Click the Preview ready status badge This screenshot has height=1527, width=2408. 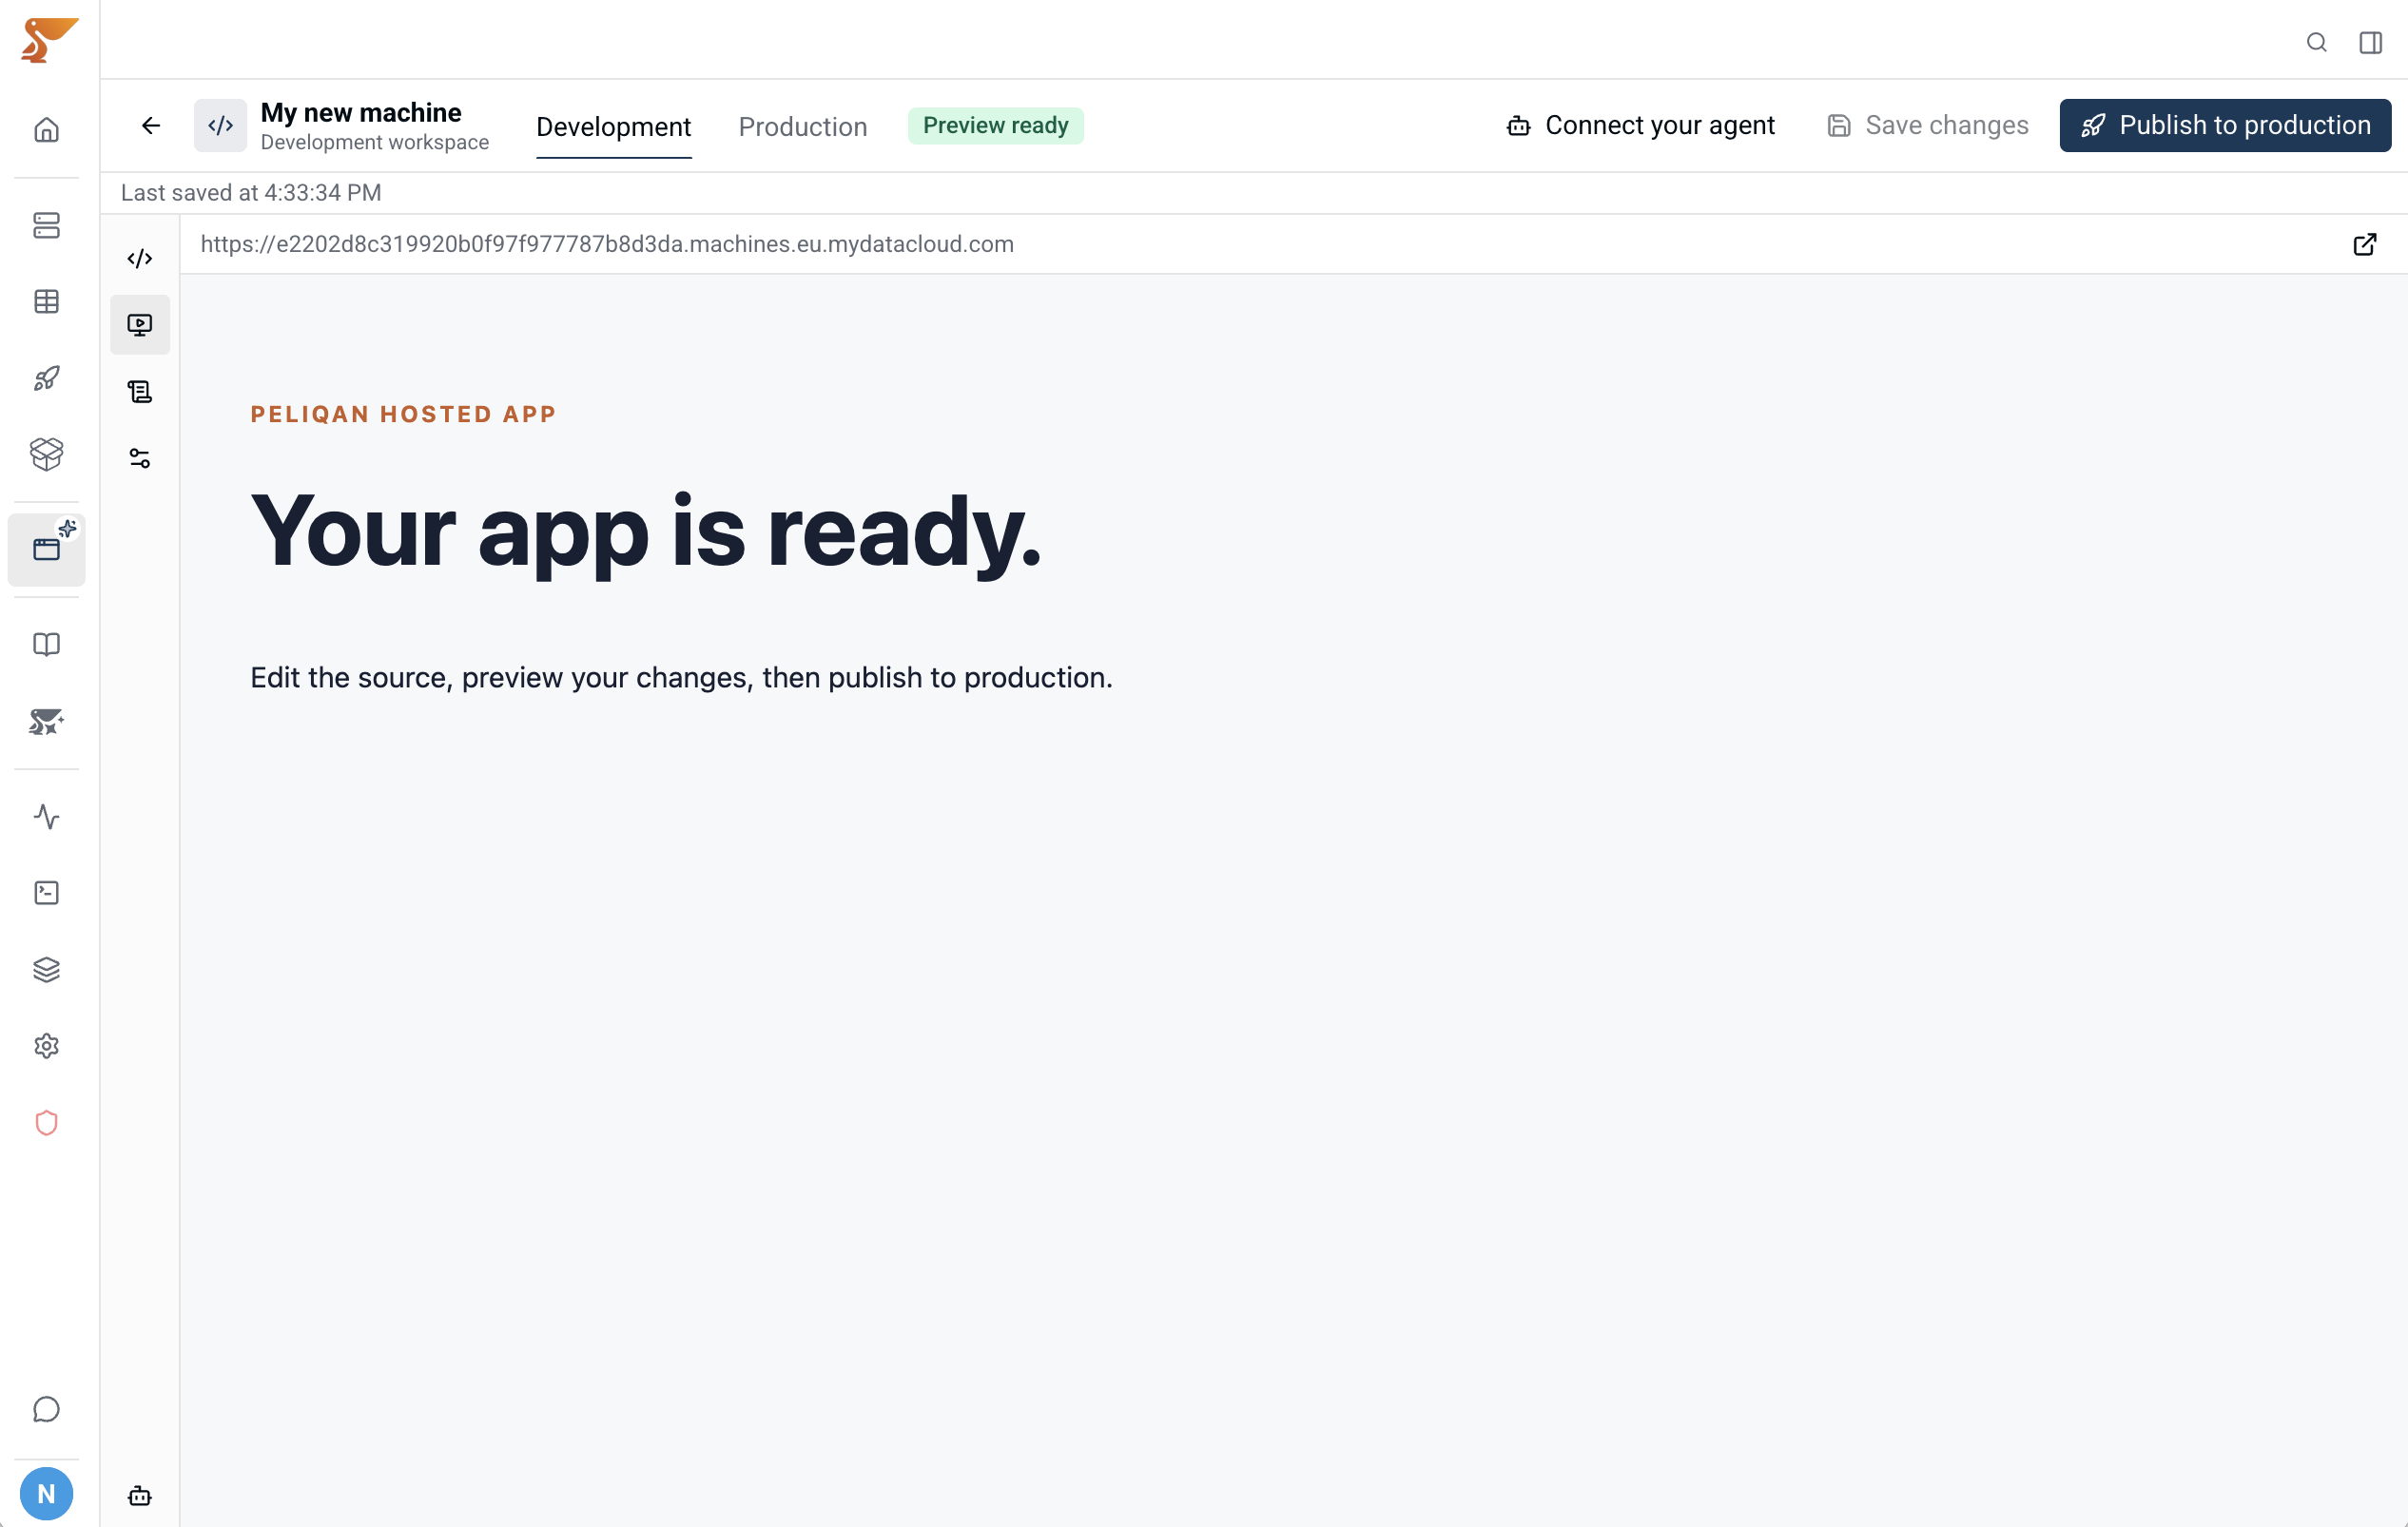click(x=996, y=125)
